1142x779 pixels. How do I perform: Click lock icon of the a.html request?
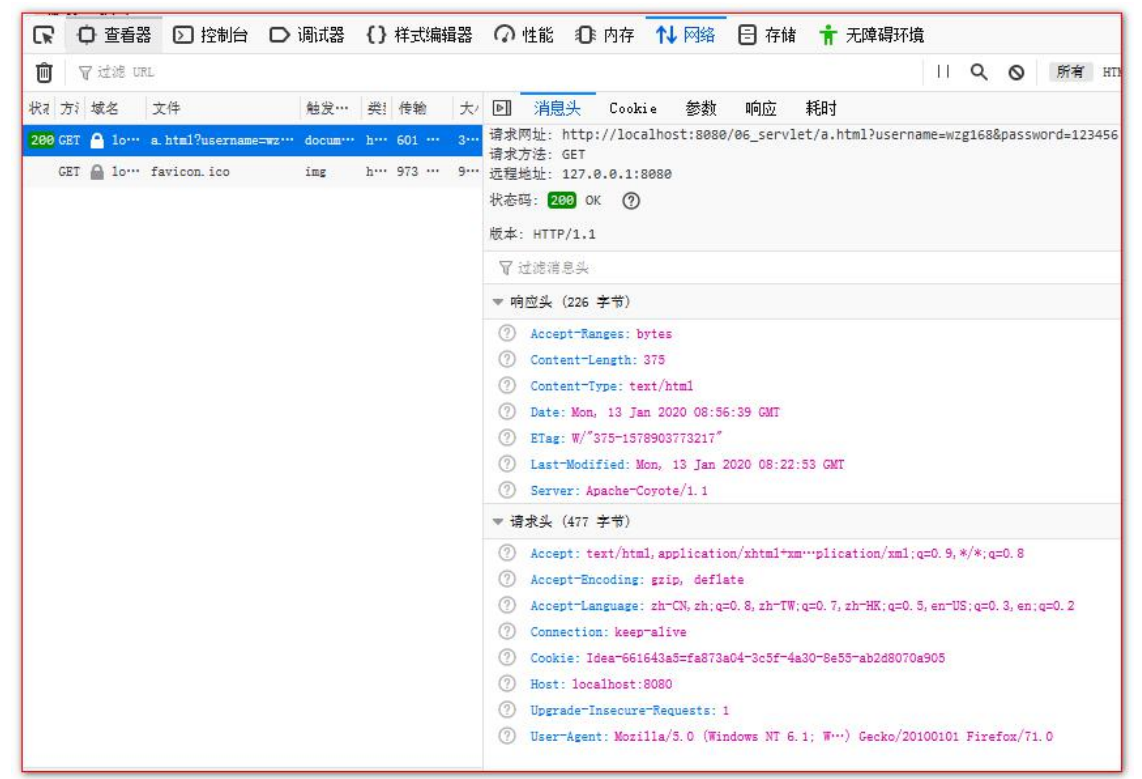click(x=97, y=140)
